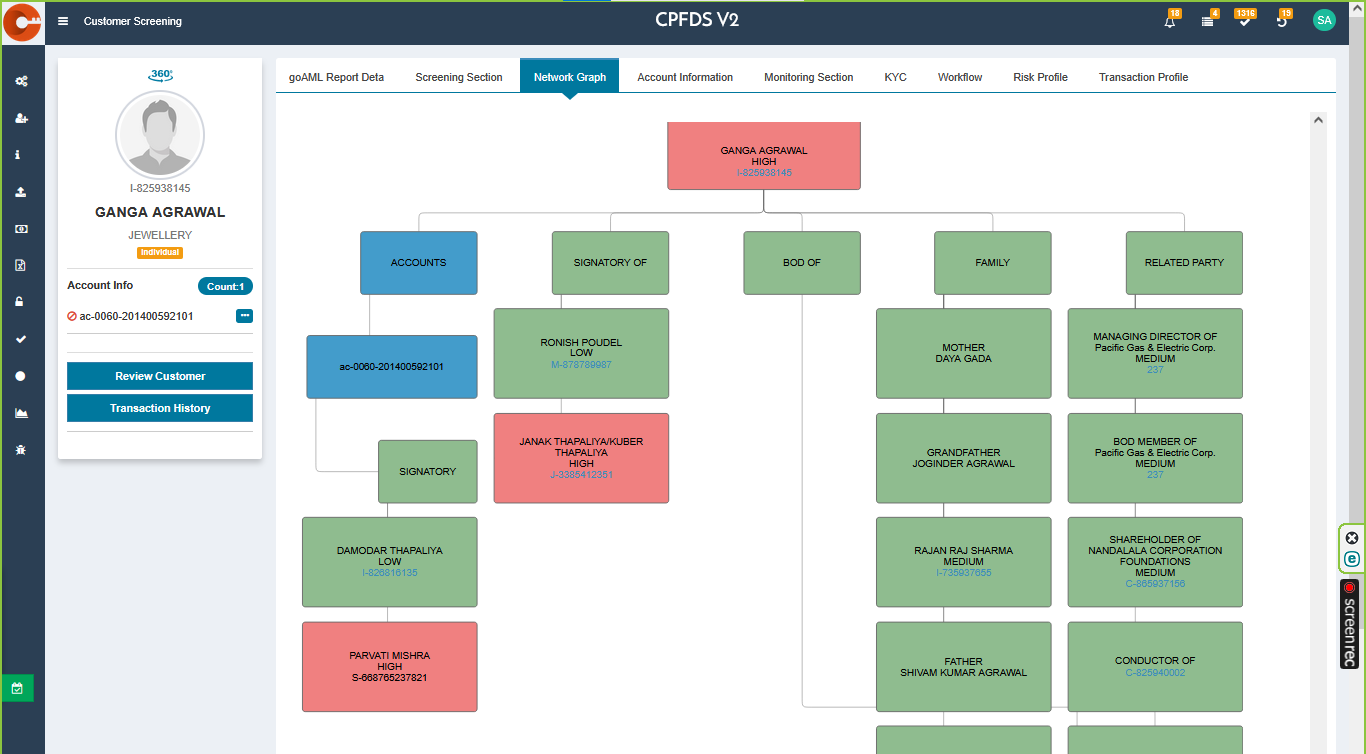
Task: Click the bug icon in left sidebar
Action: coord(21,450)
